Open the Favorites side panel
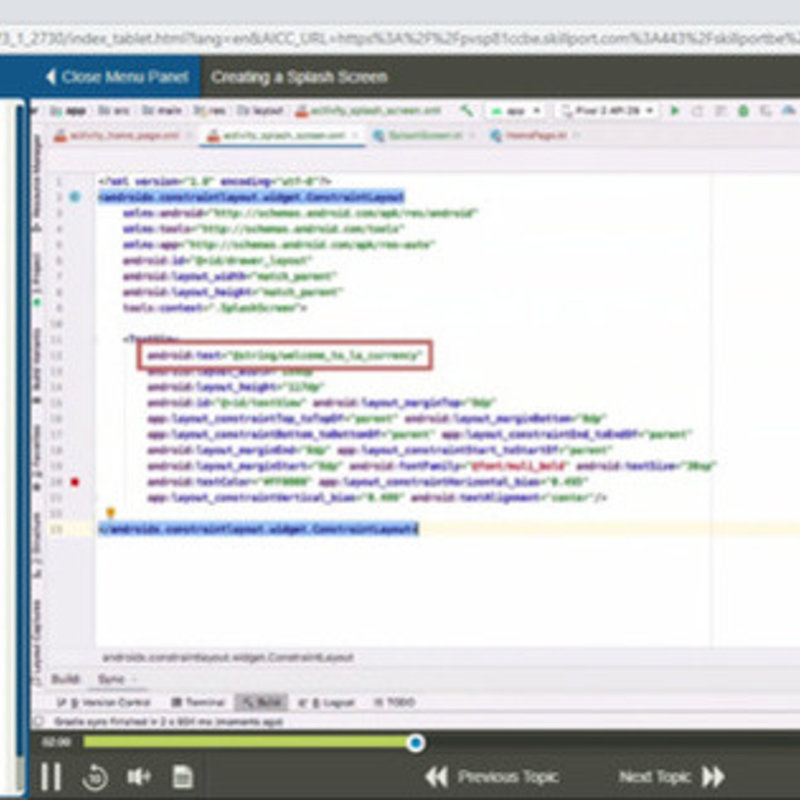Screen dimensions: 800x800 37,457
